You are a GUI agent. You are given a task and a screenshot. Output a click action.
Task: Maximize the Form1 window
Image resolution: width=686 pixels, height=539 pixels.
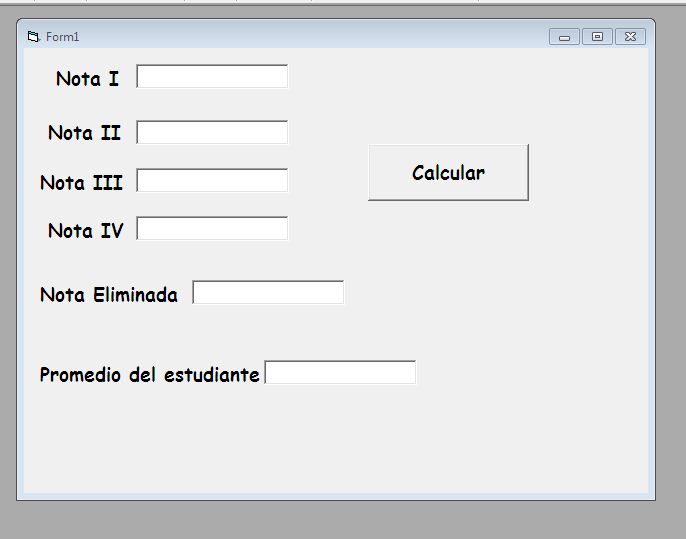597,37
